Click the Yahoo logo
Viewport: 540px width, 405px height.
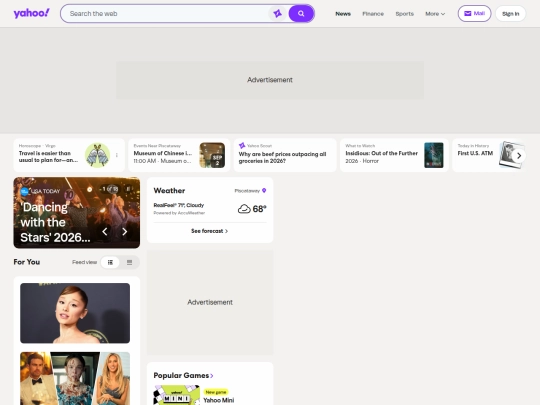[x=31, y=13]
